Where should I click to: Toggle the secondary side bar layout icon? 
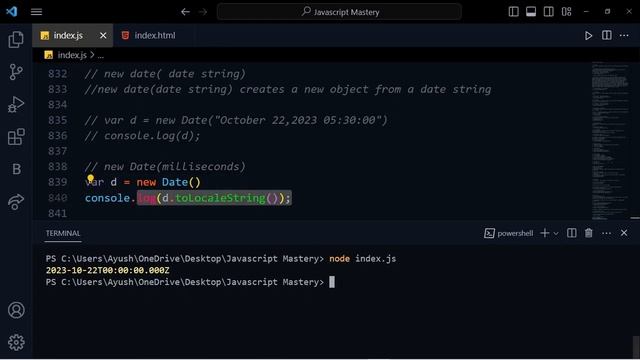click(x=549, y=11)
